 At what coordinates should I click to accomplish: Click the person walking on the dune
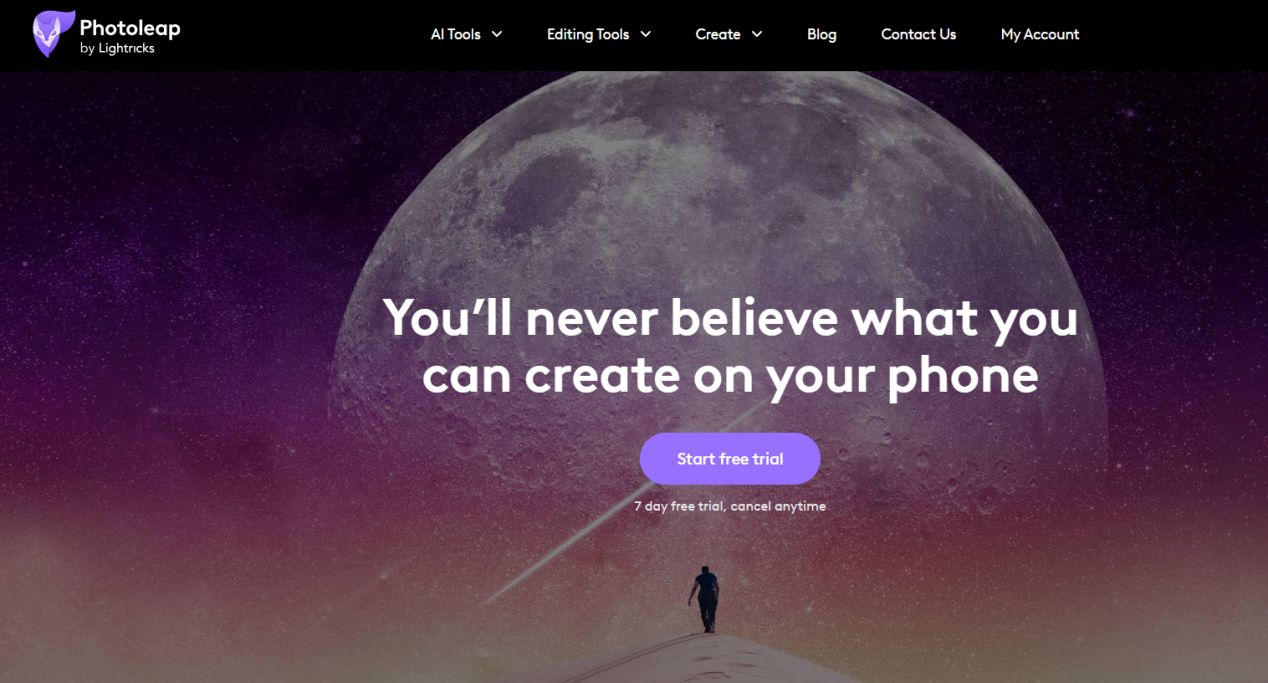707,599
